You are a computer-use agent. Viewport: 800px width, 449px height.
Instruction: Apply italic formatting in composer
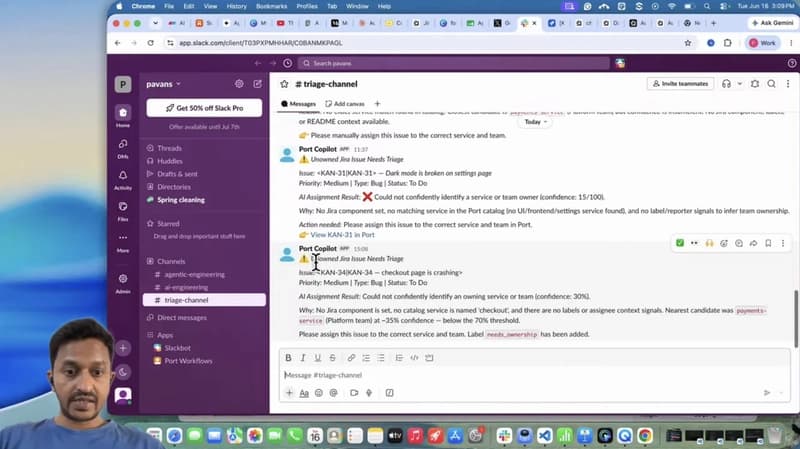[303, 358]
